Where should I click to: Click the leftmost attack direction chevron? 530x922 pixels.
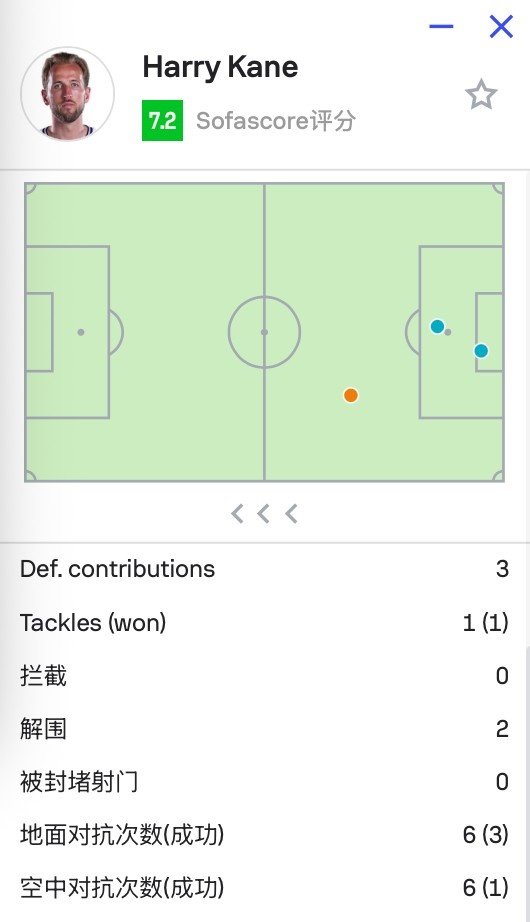point(237,514)
